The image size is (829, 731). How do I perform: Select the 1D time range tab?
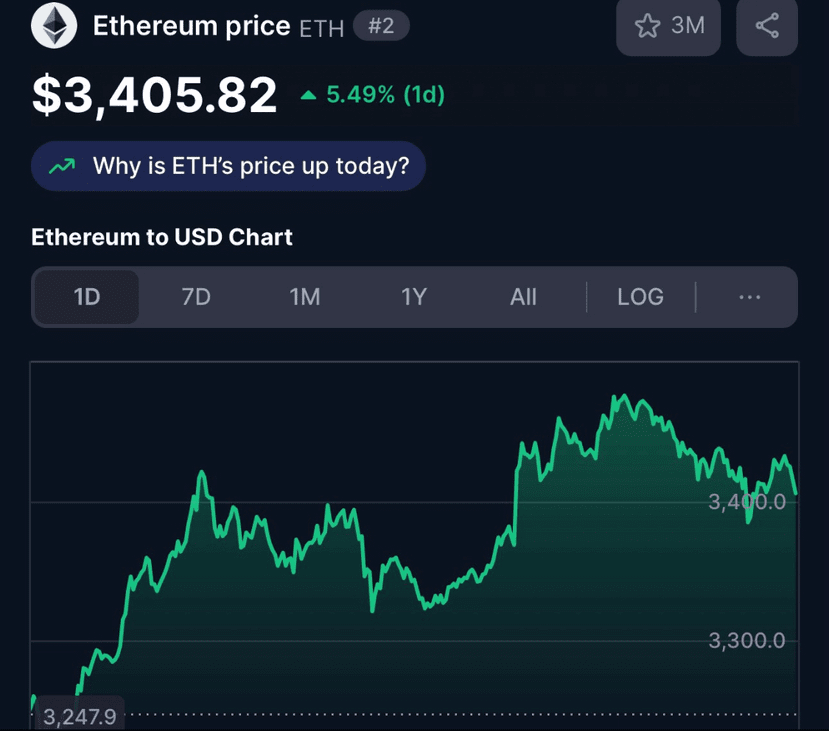tap(87, 297)
